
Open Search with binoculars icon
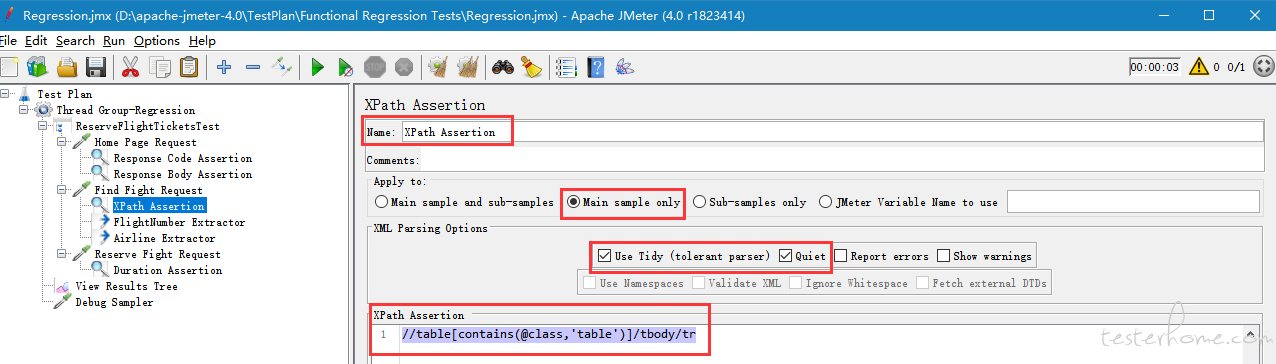503,67
